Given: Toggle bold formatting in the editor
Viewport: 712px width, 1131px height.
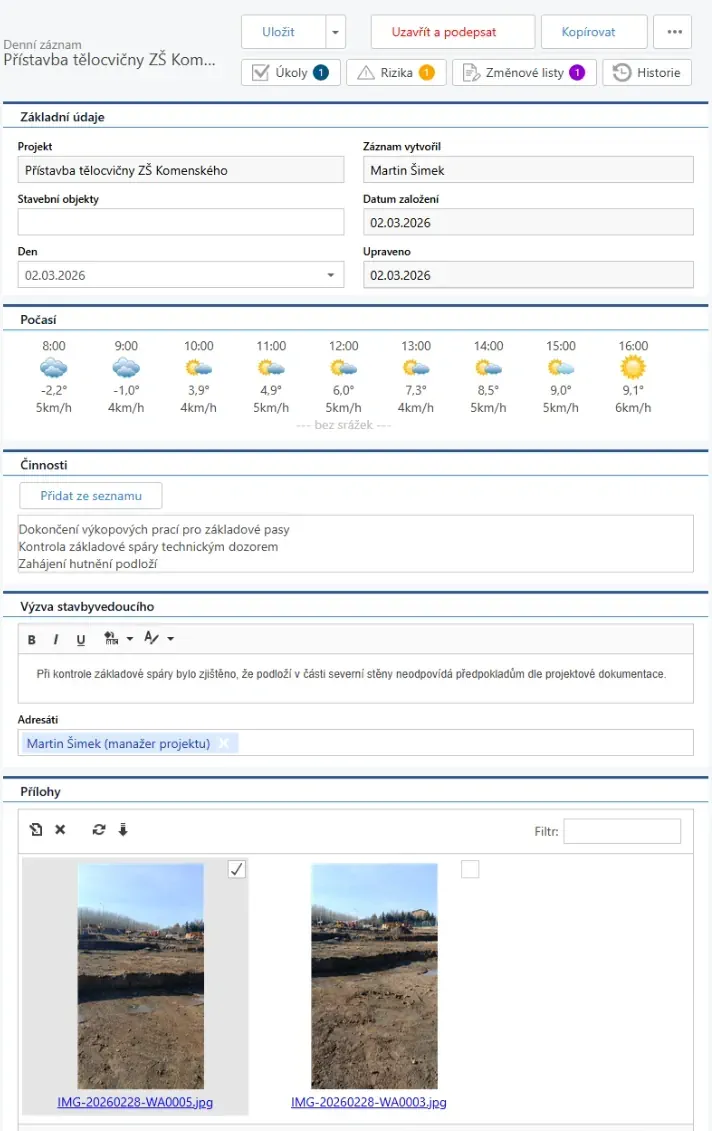Looking at the screenshot, I should point(32,640).
